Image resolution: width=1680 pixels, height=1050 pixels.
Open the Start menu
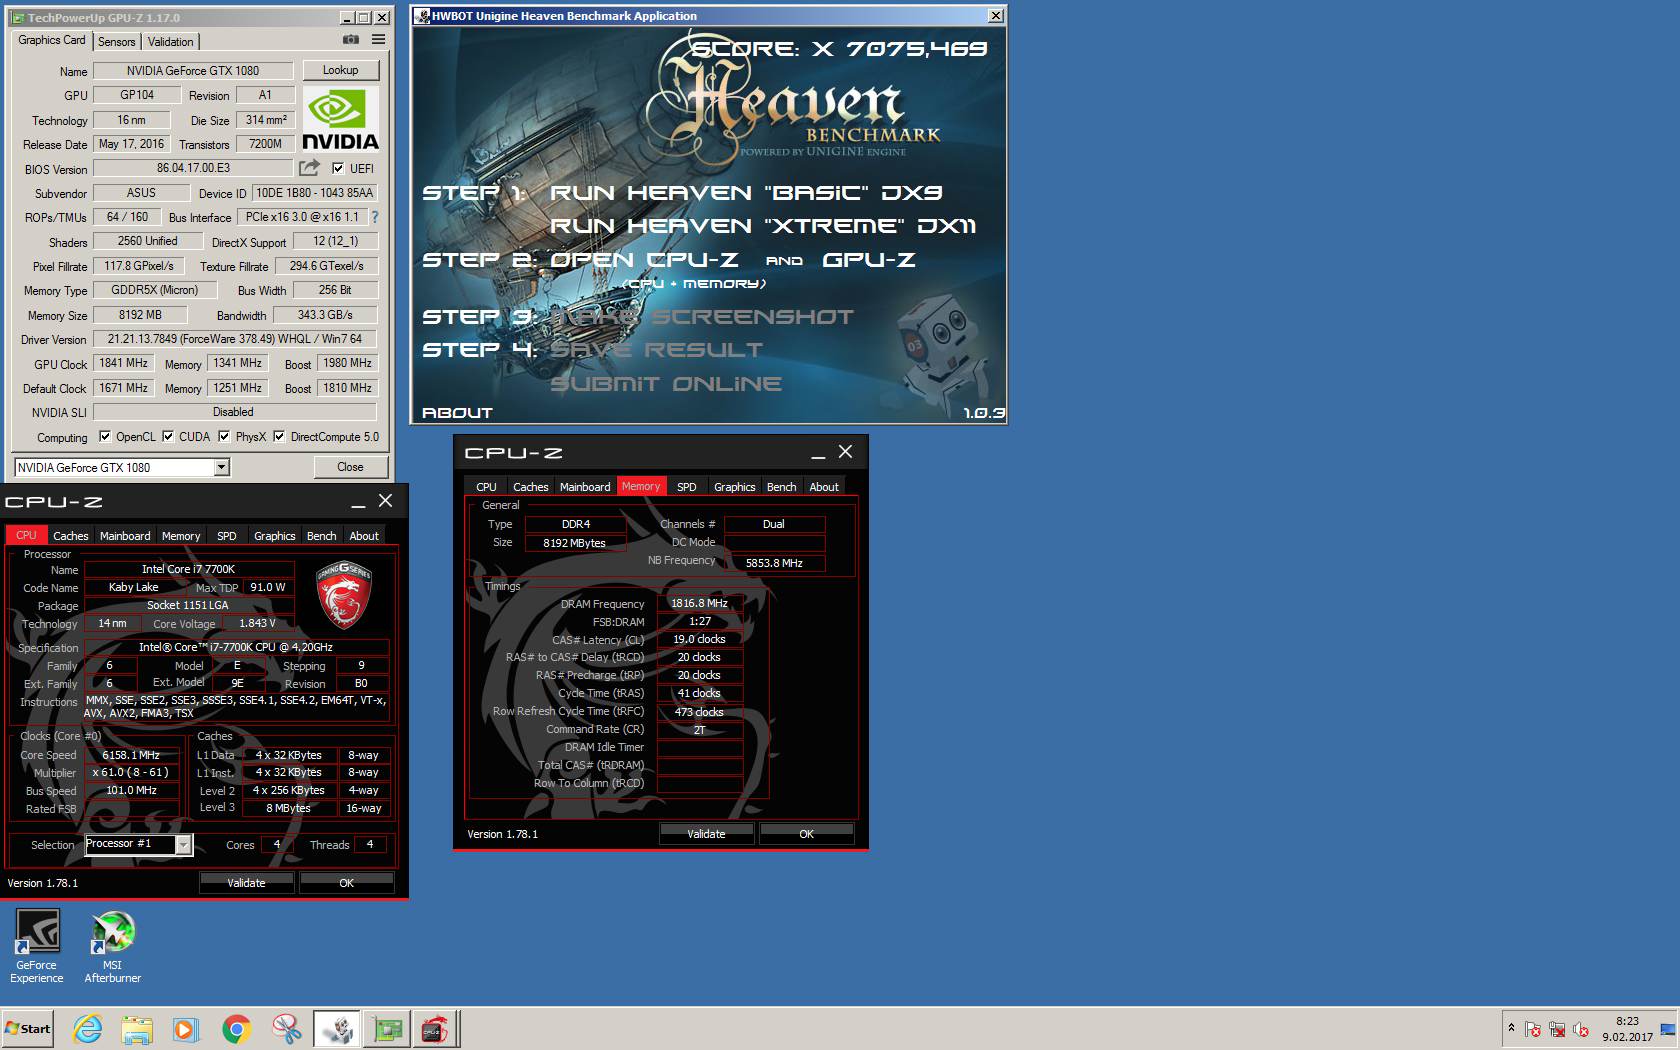[x=28, y=1029]
